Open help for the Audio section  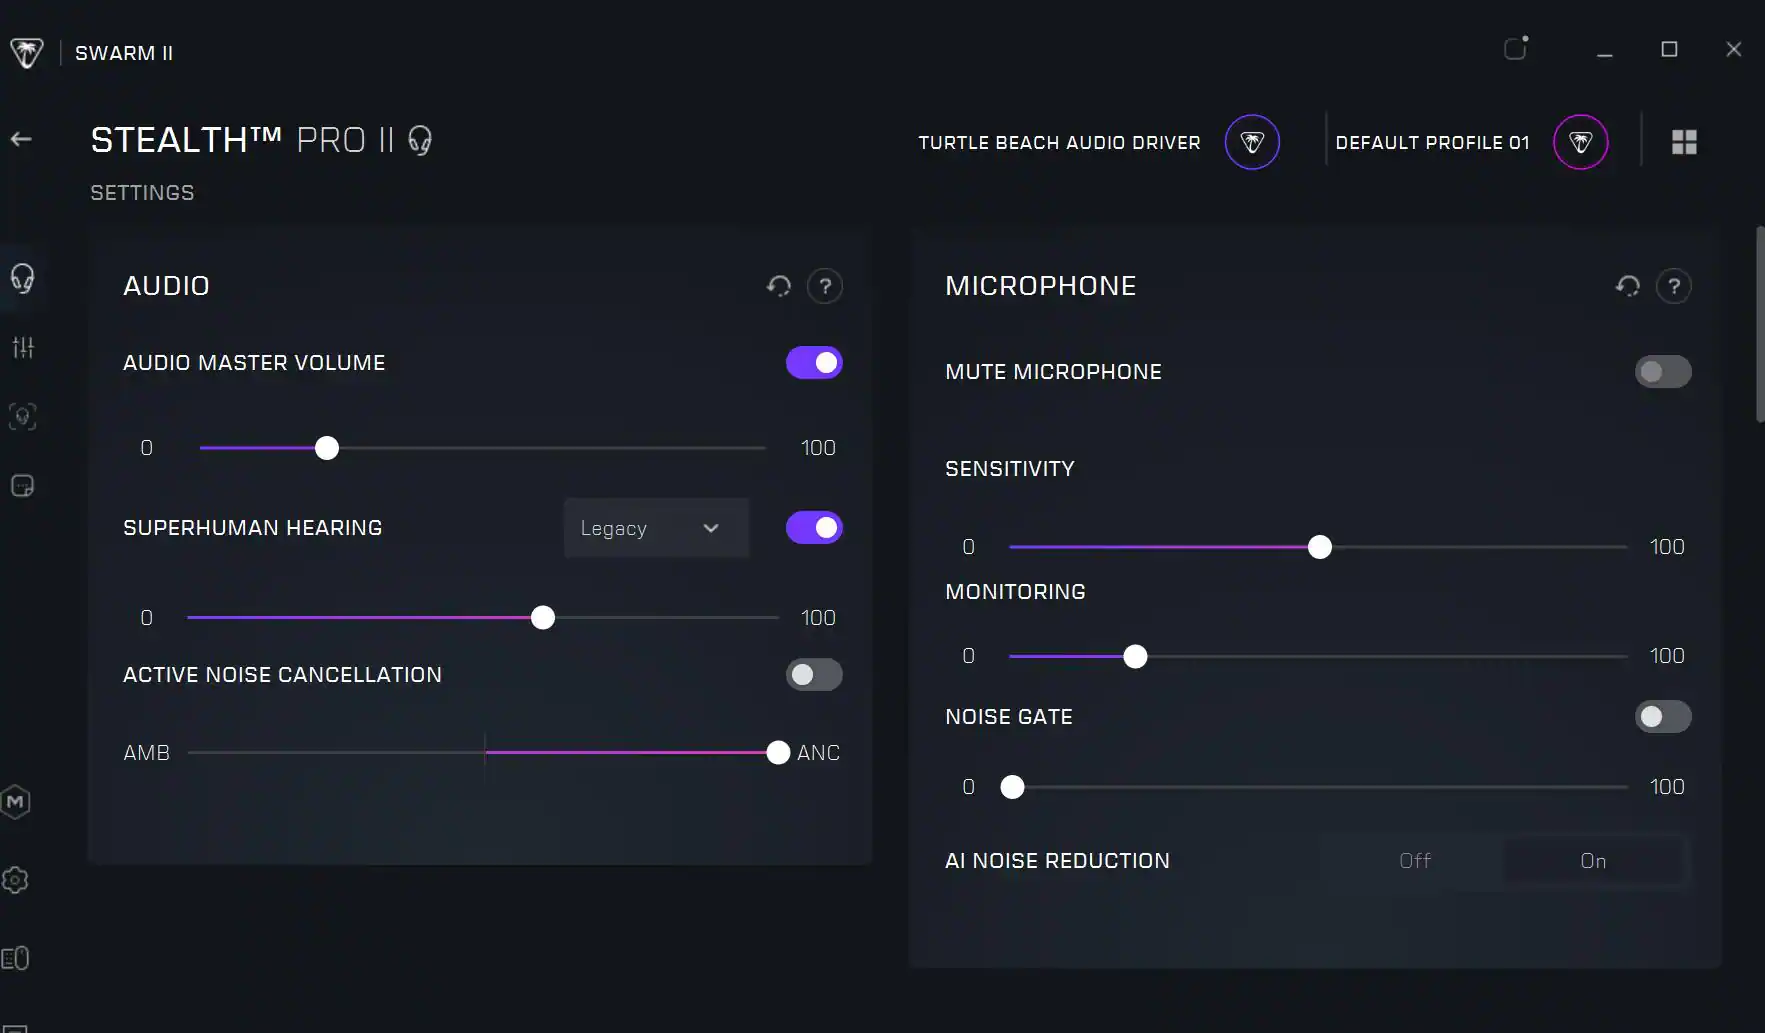click(x=825, y=287)
